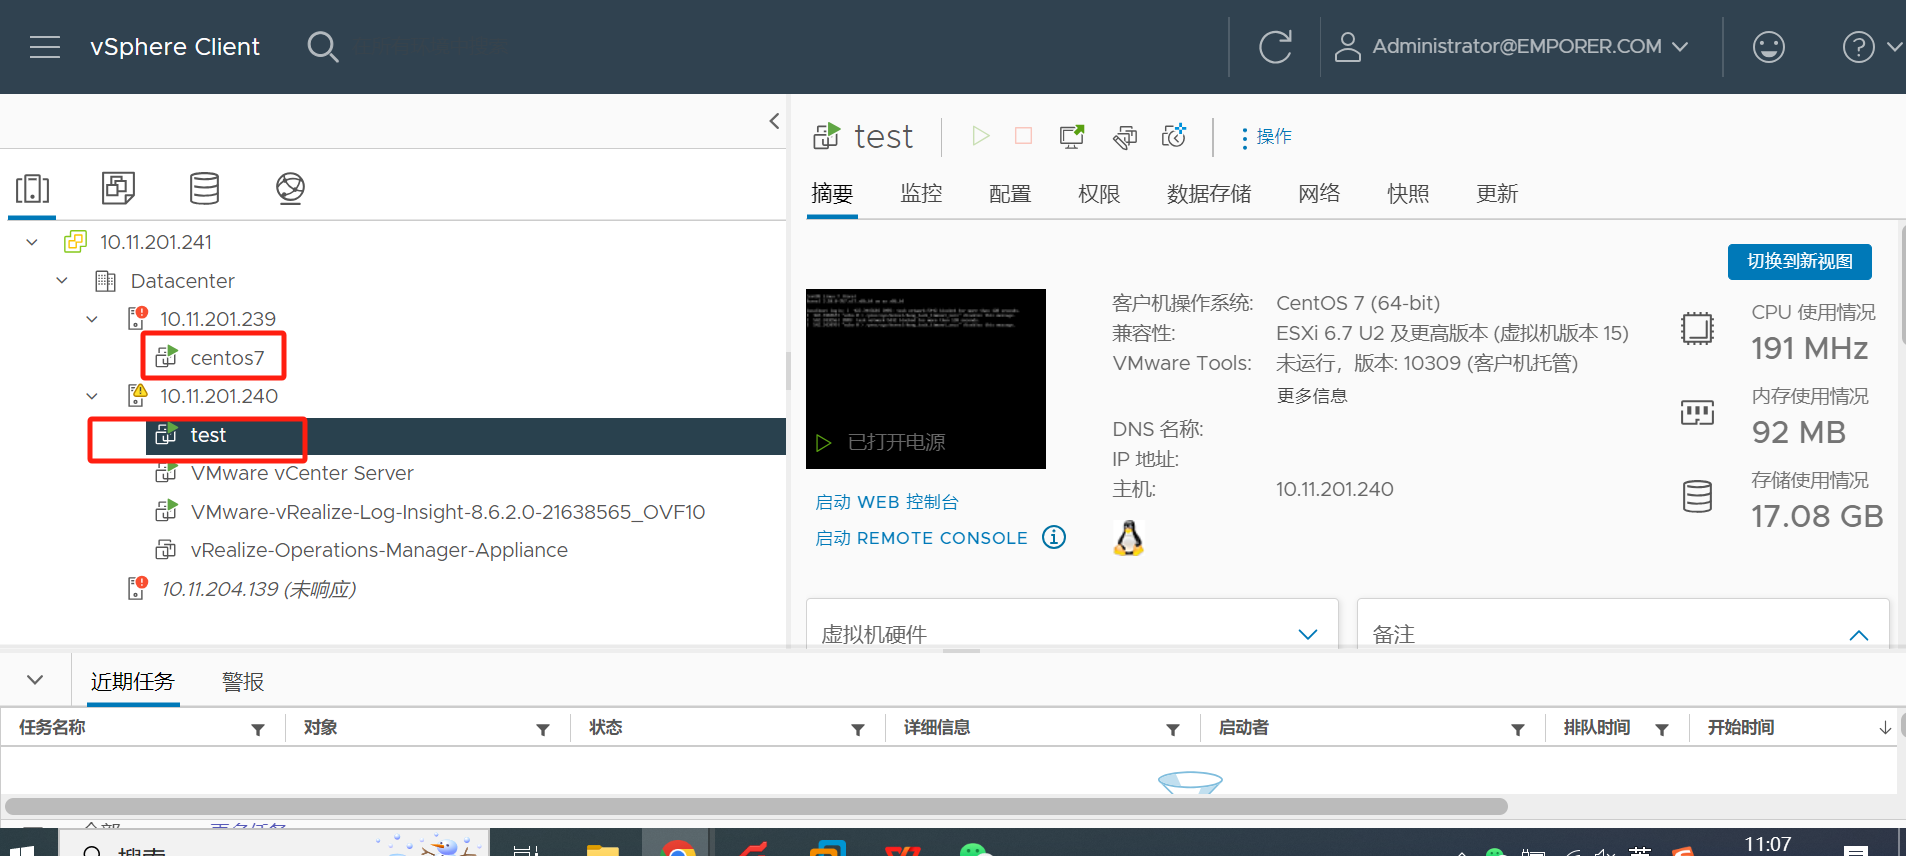This screenshot has width=1906, height=856.
Task: Select VMware-vRealize-Log-Insight VM
Action: tap(448, 512)
